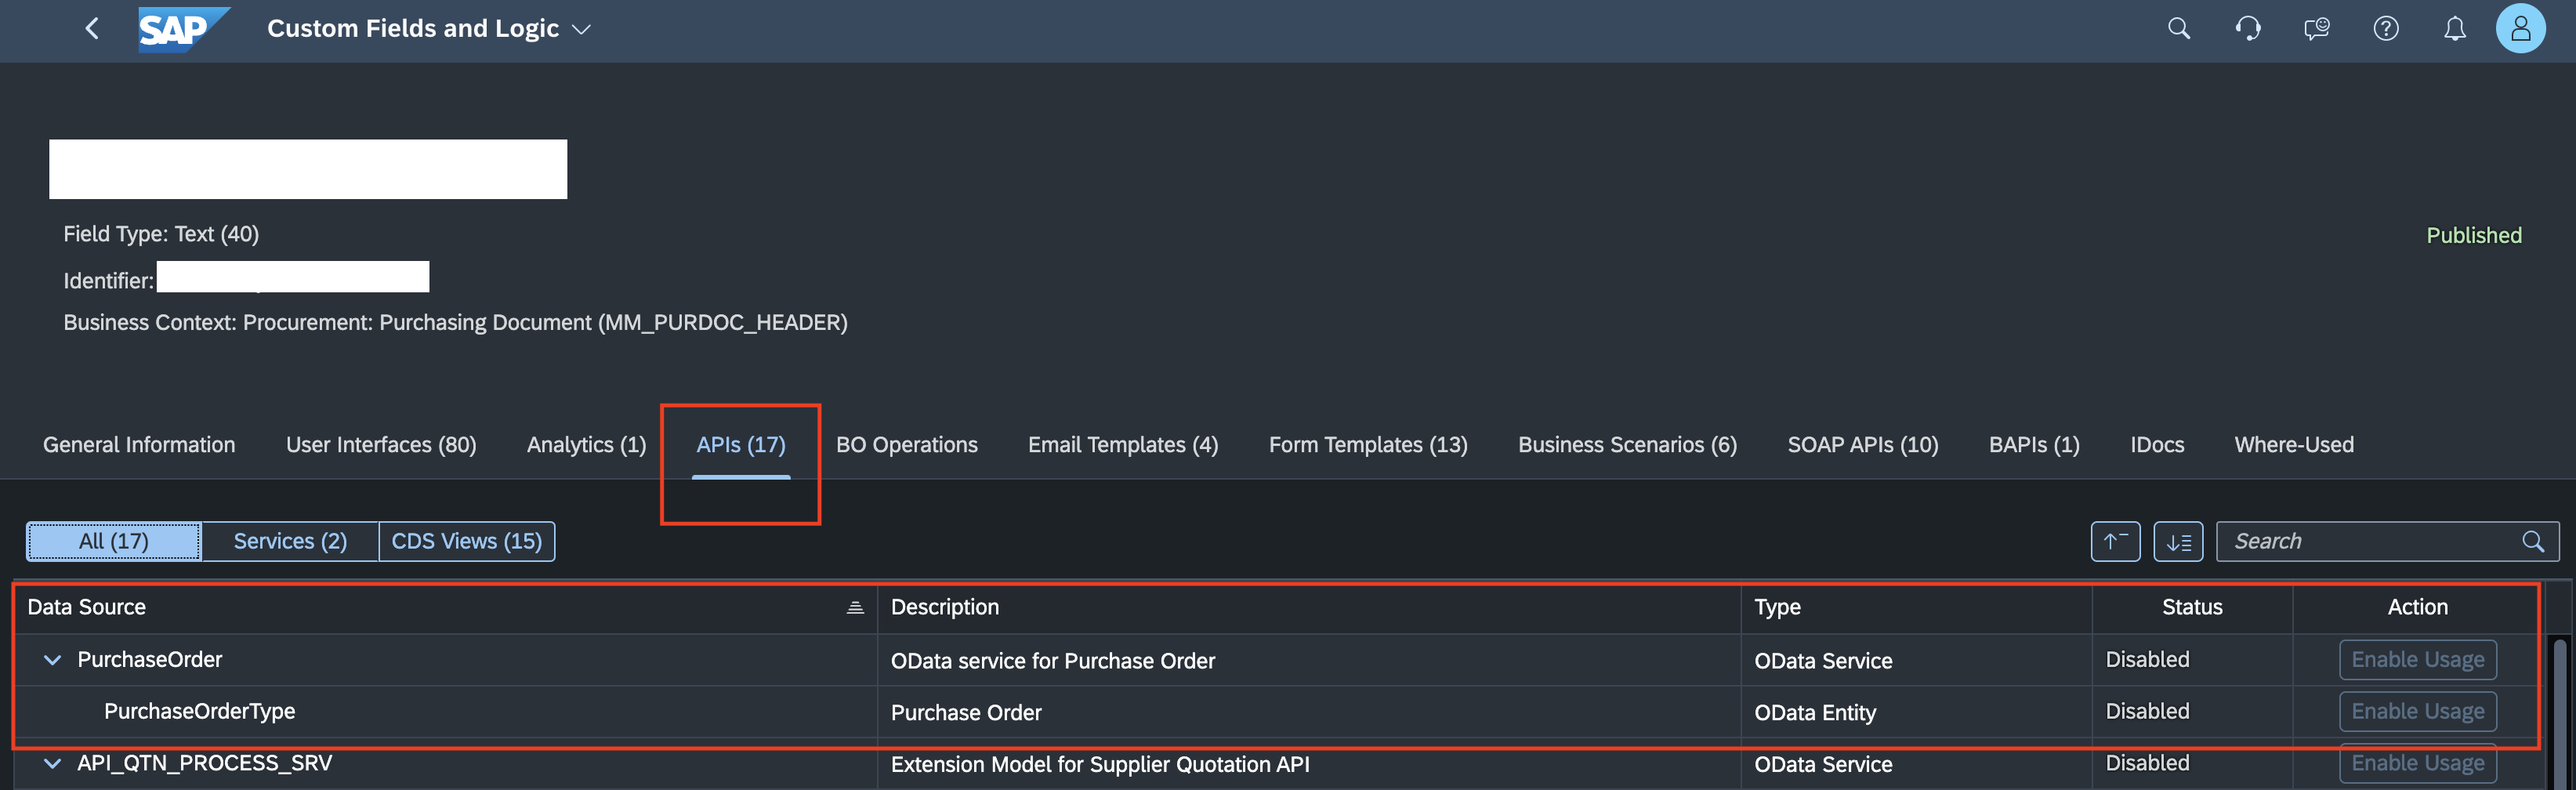This screenshot has height=790, width=2576.
Task: Switch to the BO Operations tab
Action: pyautogui.click(x=907, y=445)
